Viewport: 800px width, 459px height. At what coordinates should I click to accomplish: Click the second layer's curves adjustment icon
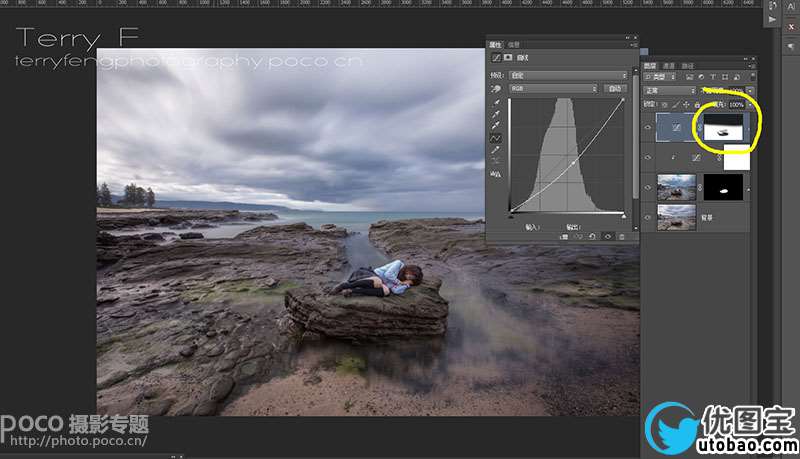pyautogui.click(x=696, y=158)
